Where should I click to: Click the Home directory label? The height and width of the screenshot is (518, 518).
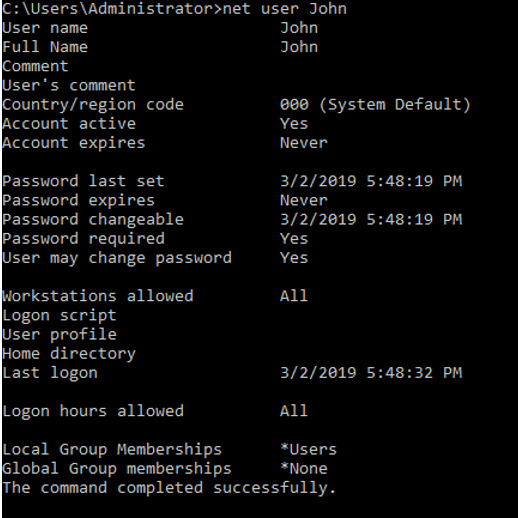pos(69,354)
